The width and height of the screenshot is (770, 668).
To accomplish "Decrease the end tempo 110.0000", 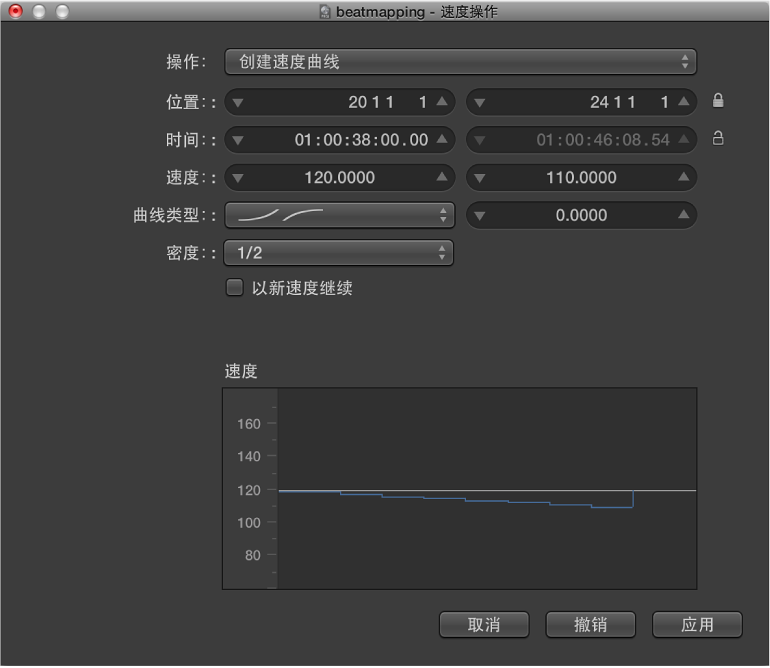I will [x=480, y=178].
